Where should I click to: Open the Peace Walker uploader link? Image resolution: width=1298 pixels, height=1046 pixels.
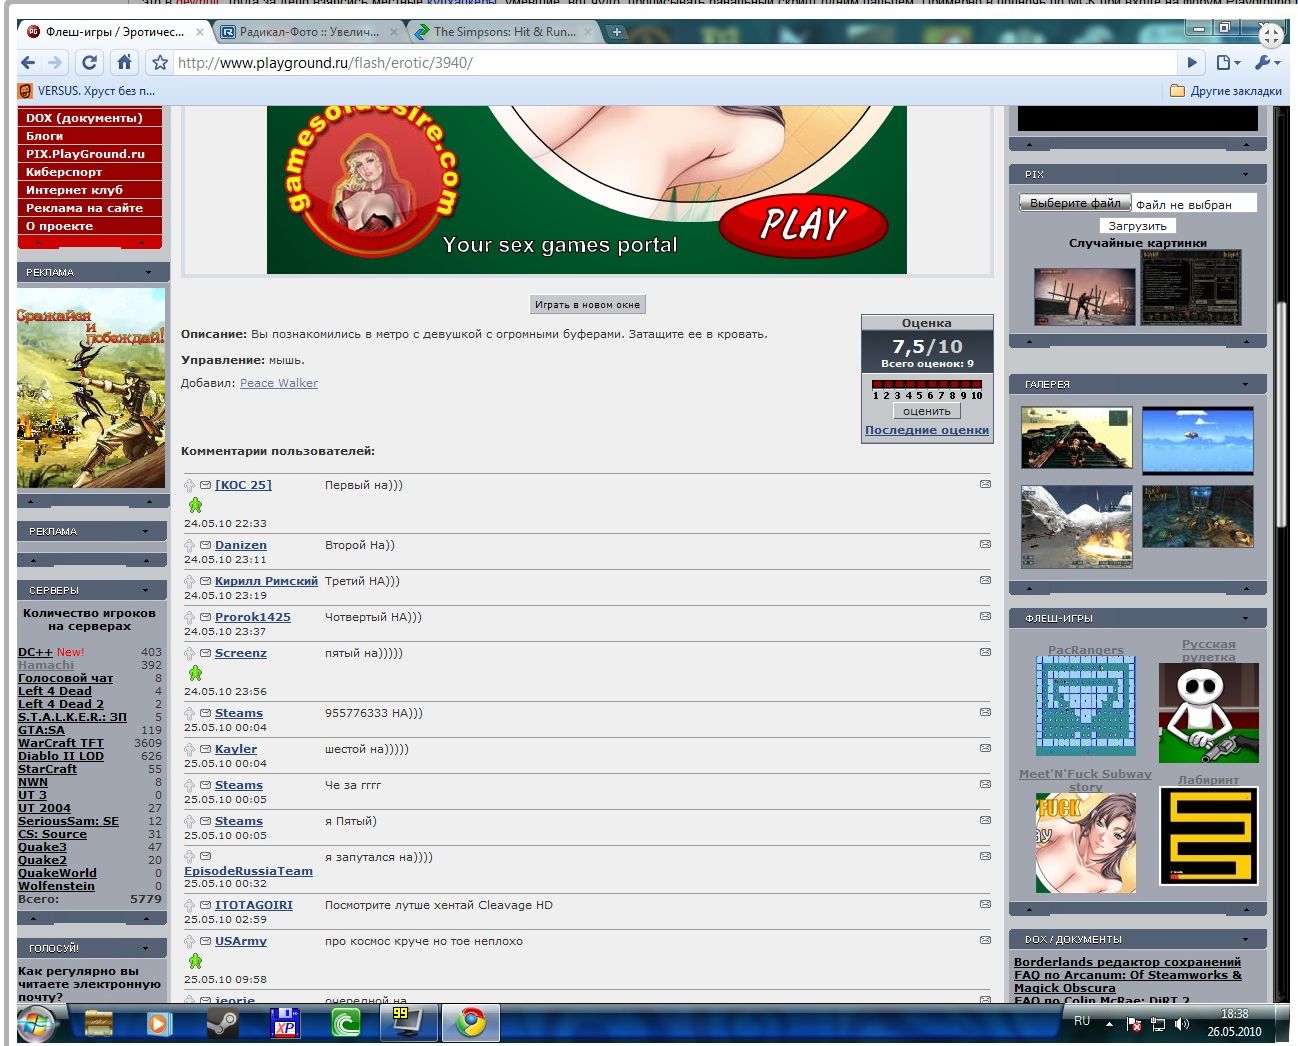[x=279, y=383]
